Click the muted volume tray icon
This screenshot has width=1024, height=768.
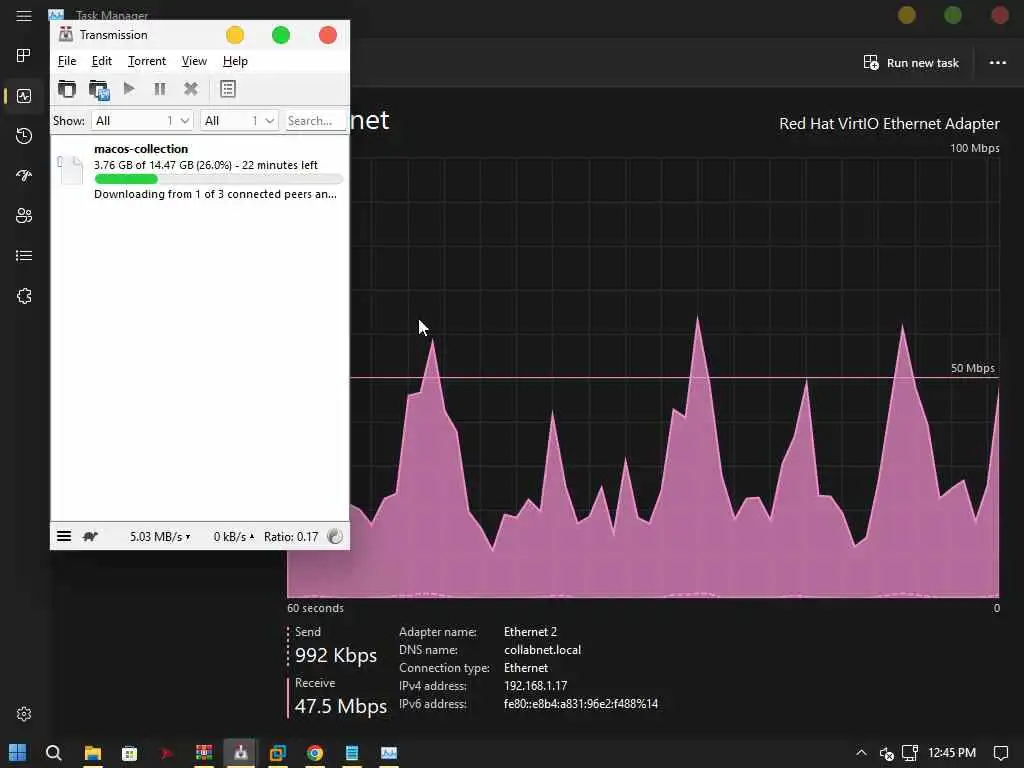pos(886,754)
